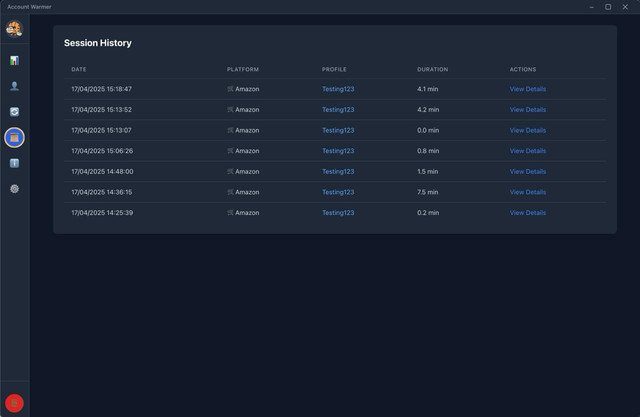Open Testing123 profile in 14:36:15 row

338,192
